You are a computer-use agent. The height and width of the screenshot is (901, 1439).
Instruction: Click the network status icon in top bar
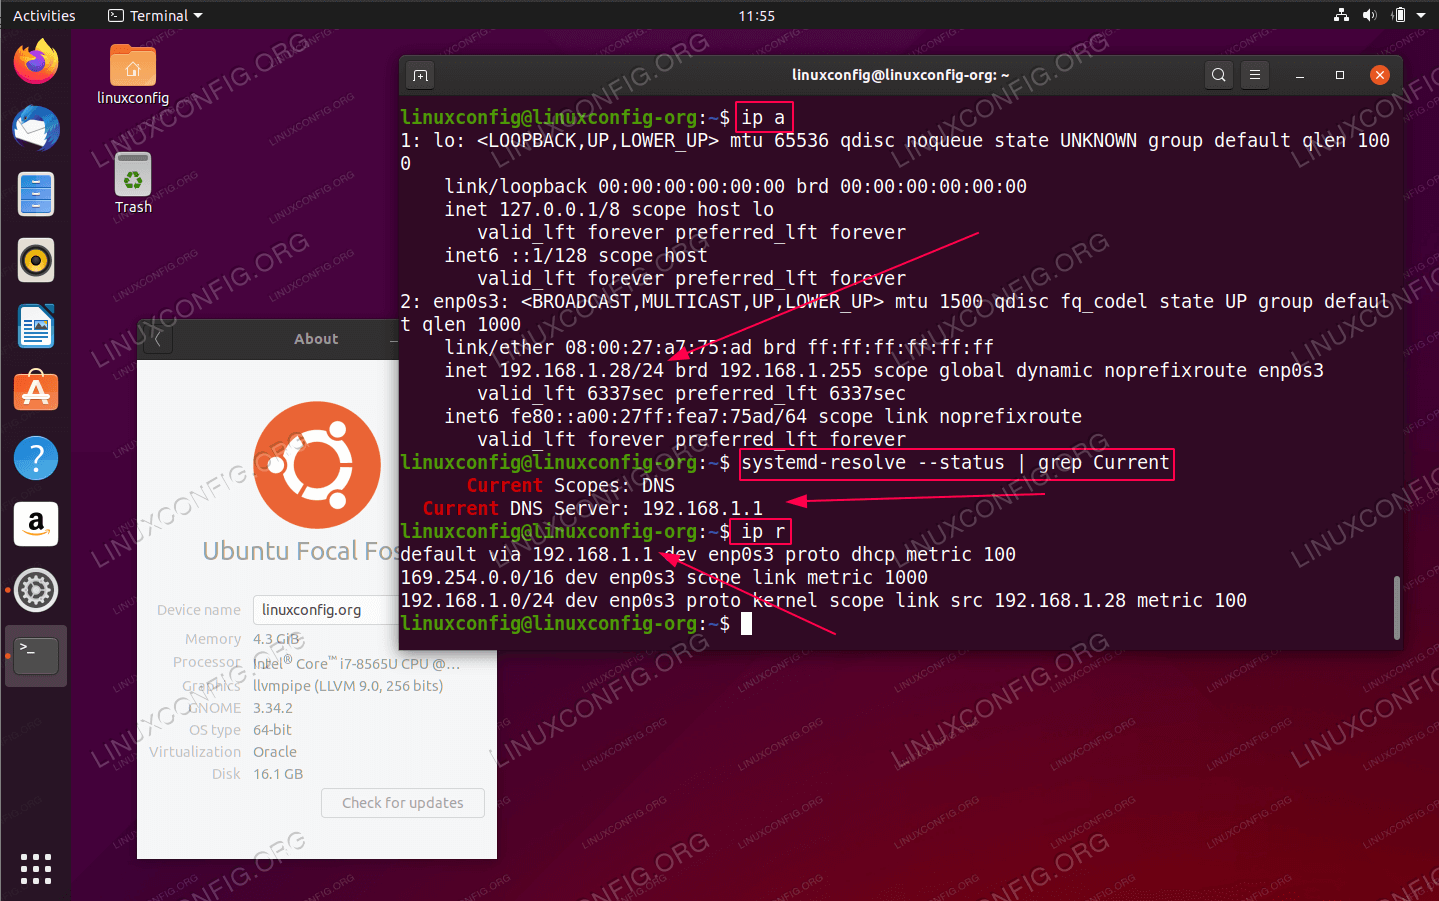pyautogui.click(x=1341, y=15)
